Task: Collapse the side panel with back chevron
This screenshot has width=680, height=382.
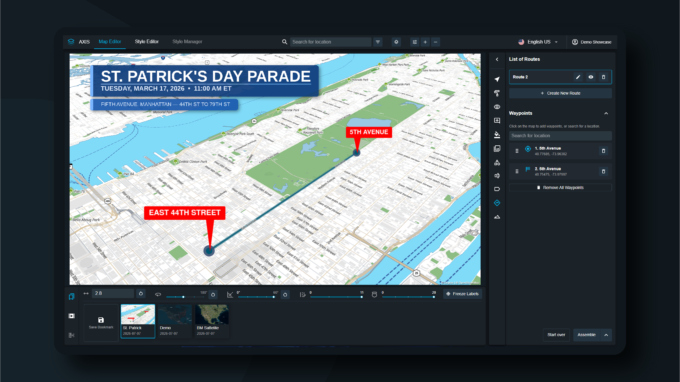Action: coord(497,59)
